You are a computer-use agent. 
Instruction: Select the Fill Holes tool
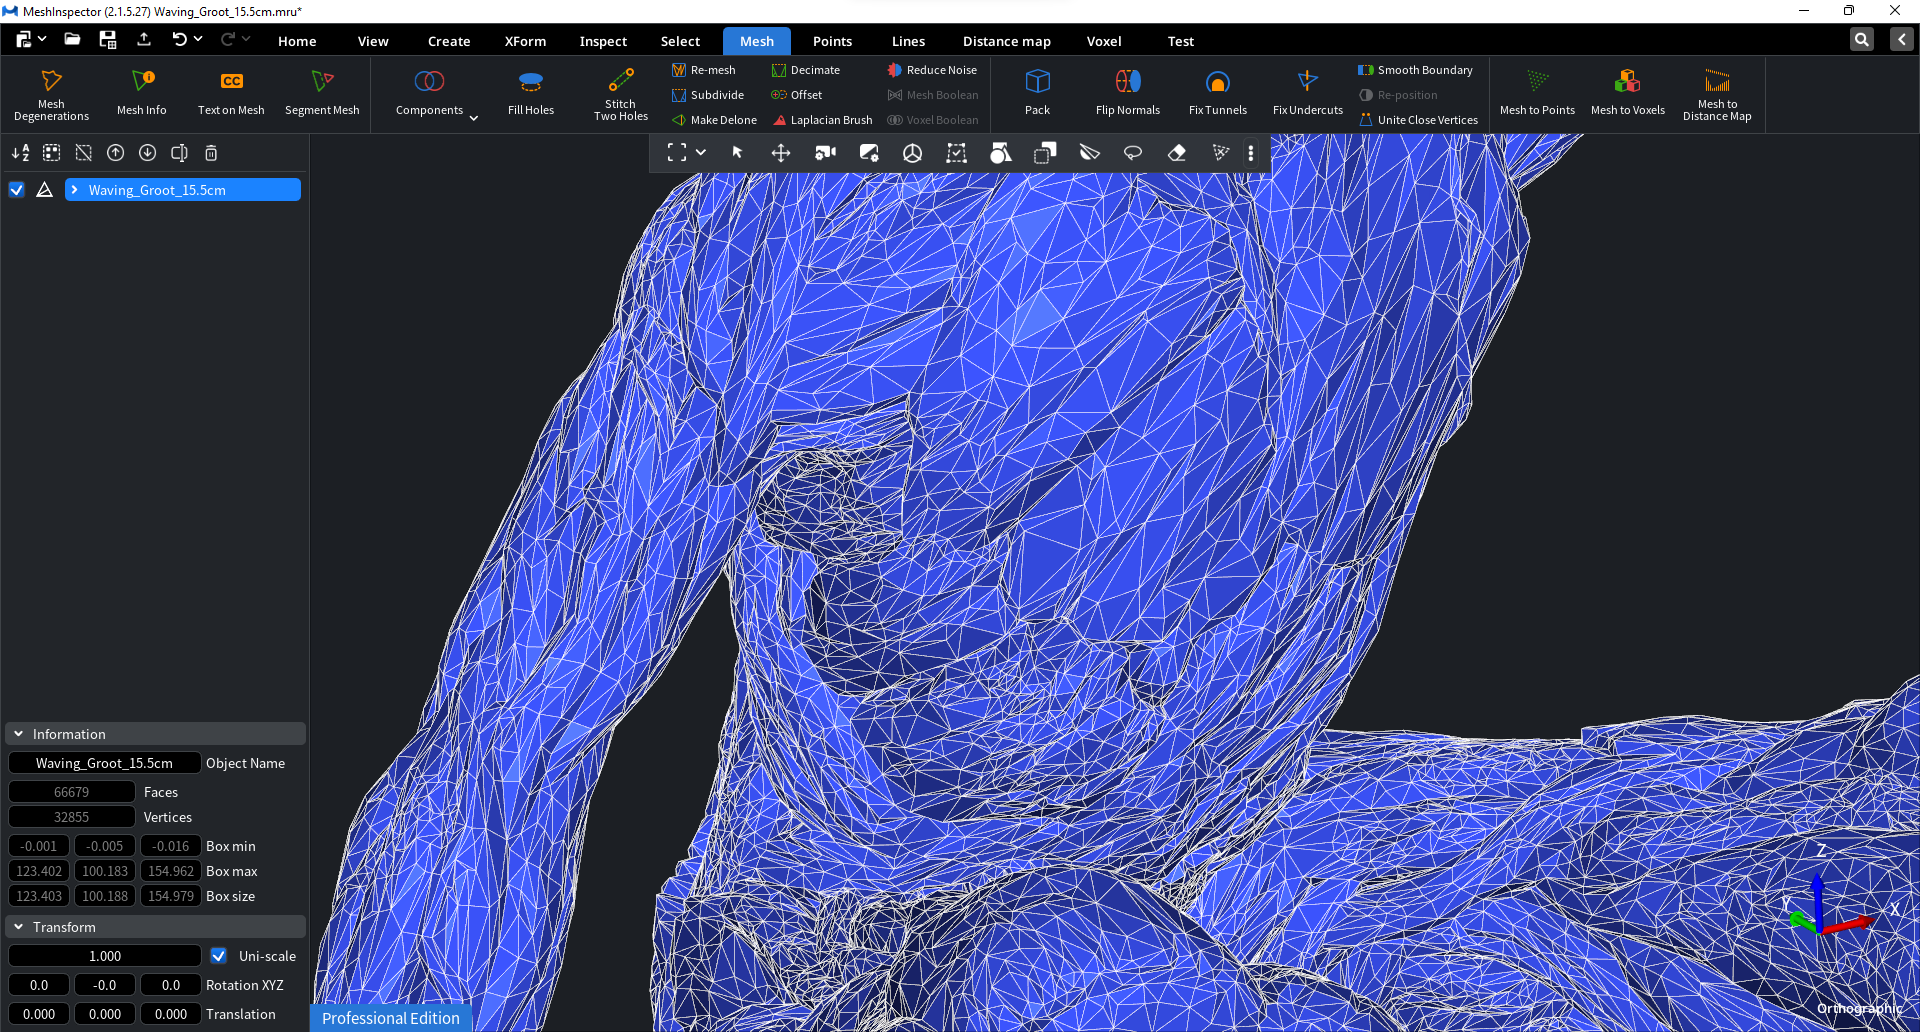530,94
